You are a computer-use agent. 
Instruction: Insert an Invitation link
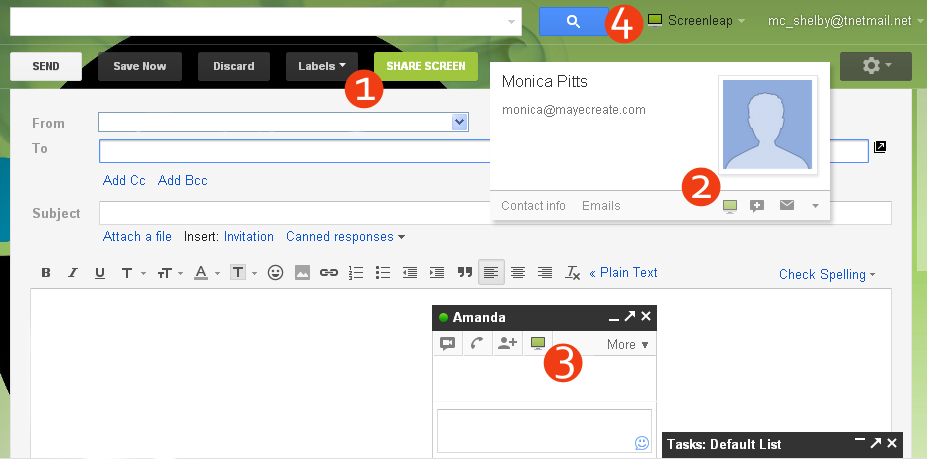(248, 237)
